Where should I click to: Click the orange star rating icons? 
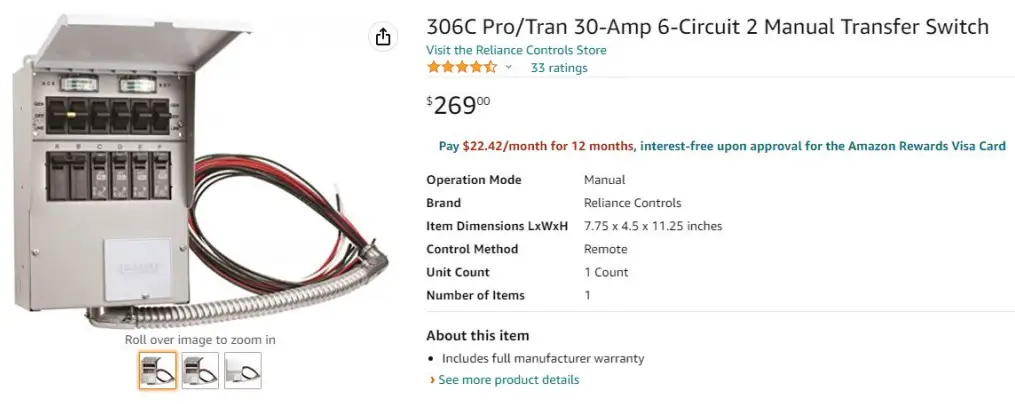[461, 68]
